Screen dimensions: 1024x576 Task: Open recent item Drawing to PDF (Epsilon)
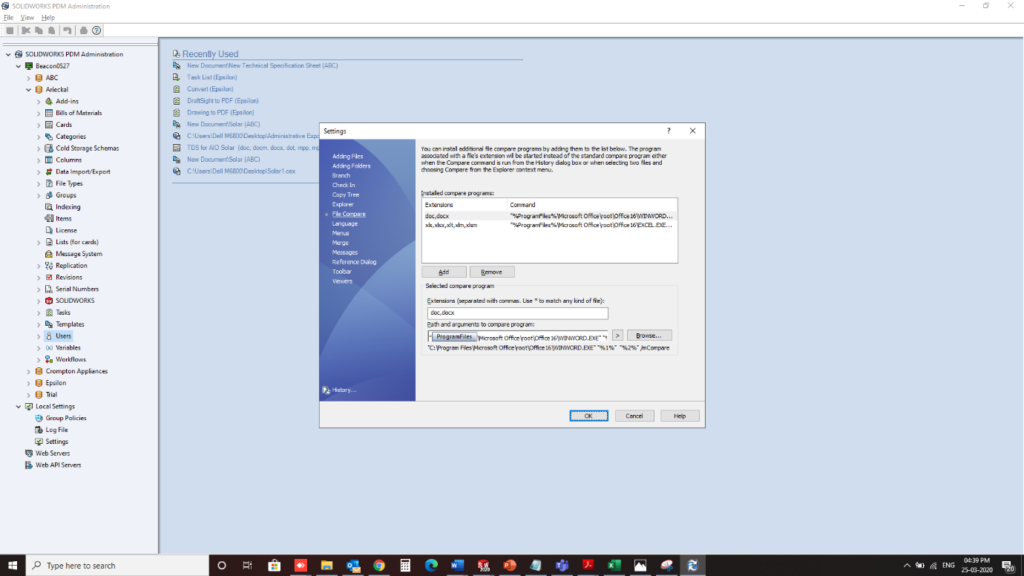click(220, 113)
